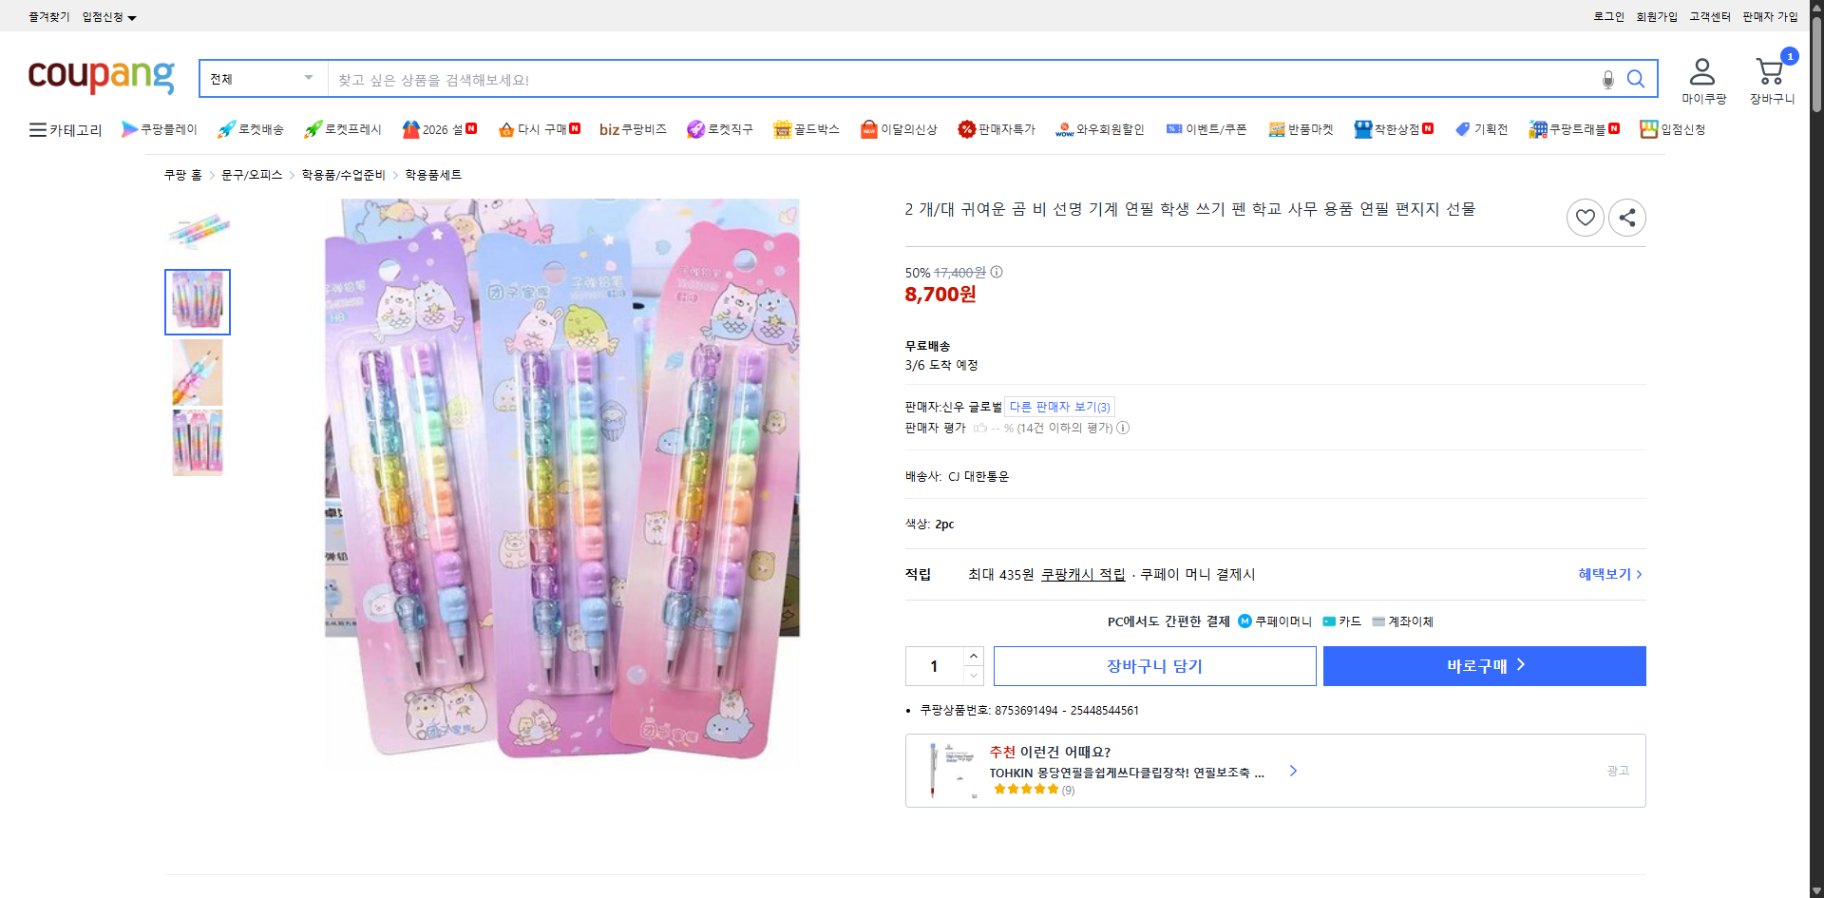Click the info icon next to original price
This screenshot has height=898, width=1824.
pos(998,271)
